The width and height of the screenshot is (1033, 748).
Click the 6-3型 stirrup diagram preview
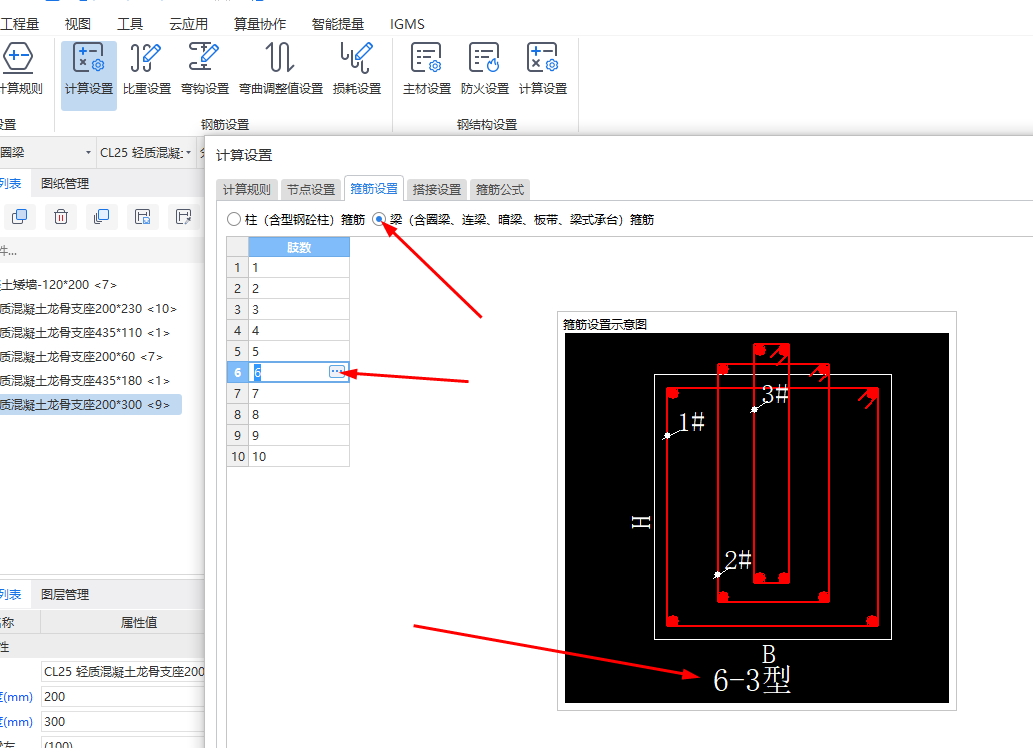[x=756, y=518]
